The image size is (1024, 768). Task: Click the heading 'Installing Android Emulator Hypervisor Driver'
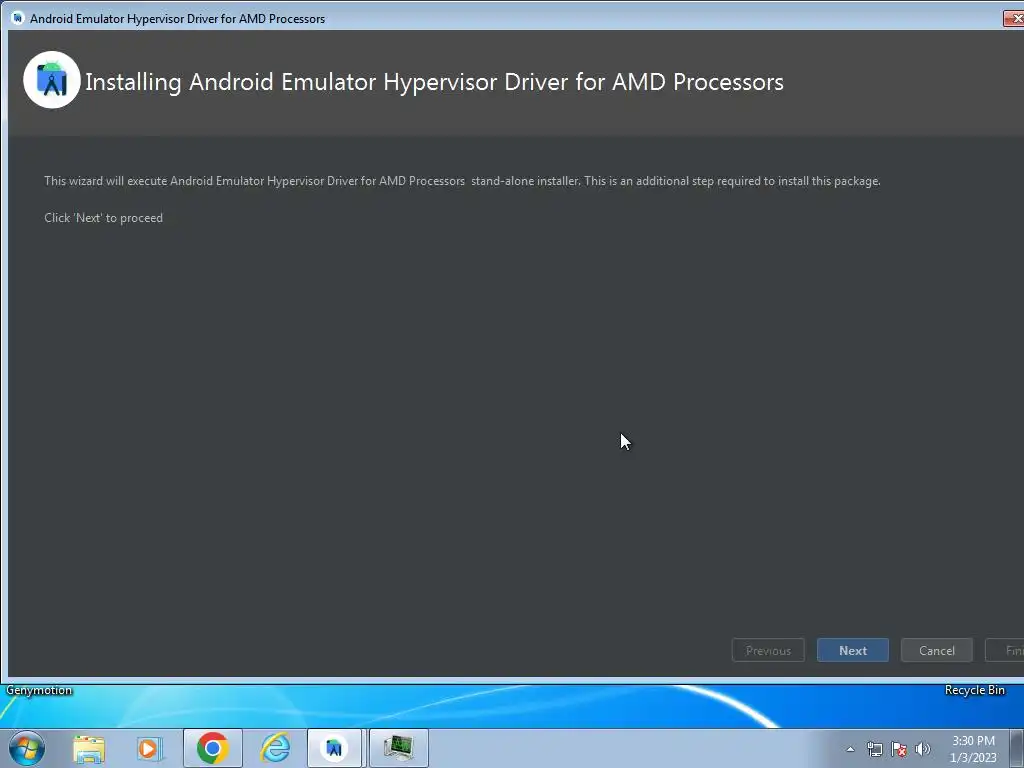[434, 82]
